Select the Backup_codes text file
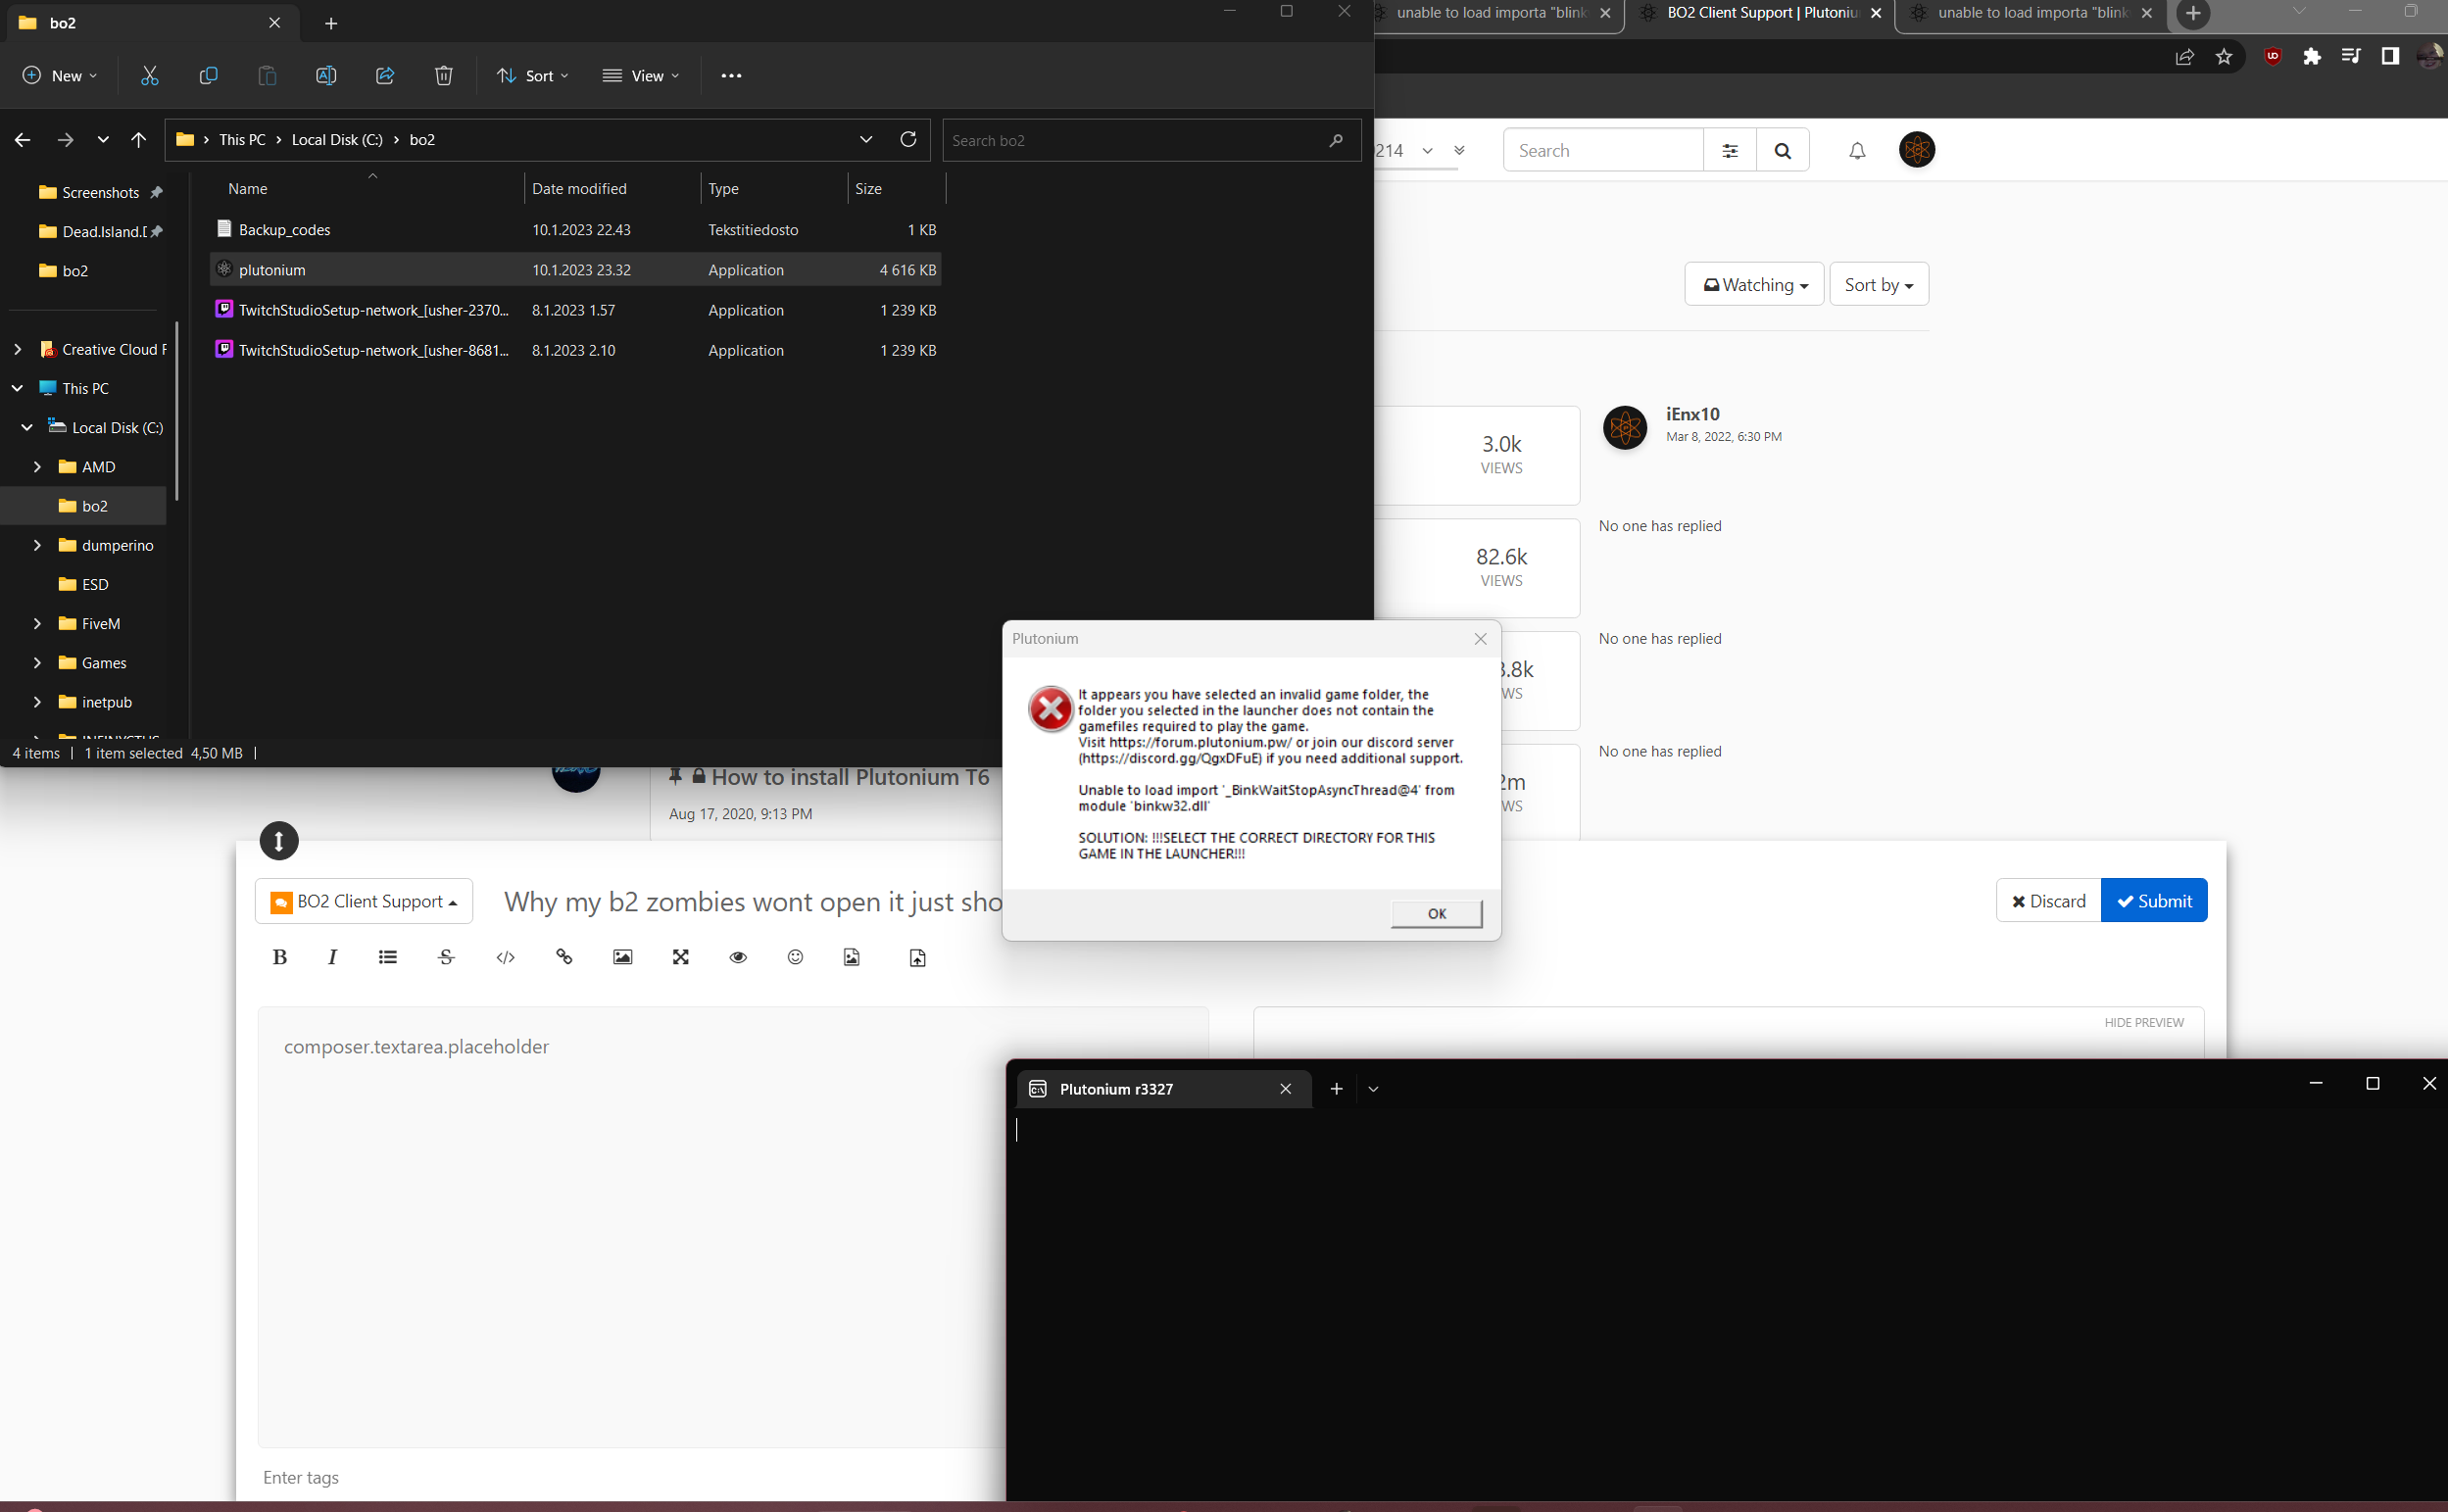Image resolution: width=2448 pixels, height=1512 pixels. 575,230
